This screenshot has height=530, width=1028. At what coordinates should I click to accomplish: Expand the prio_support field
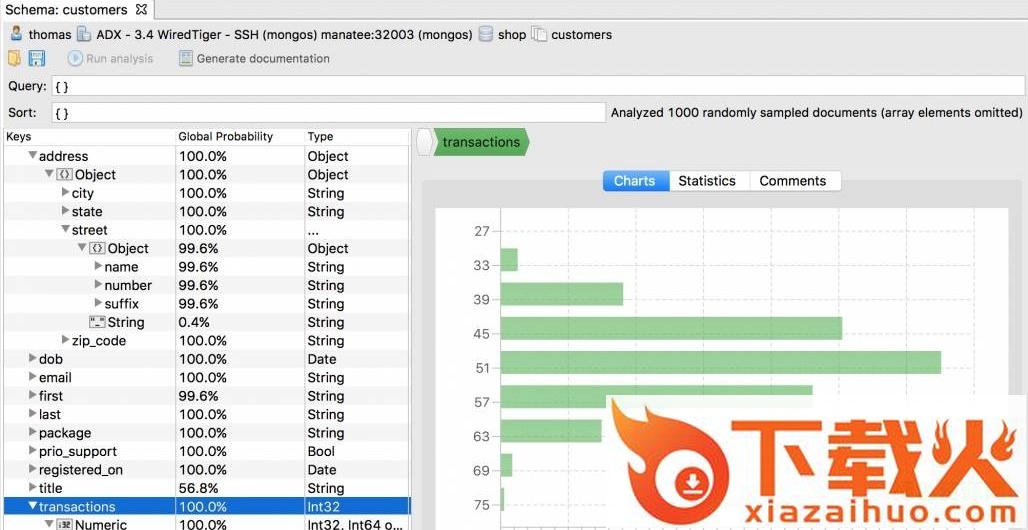33,451
